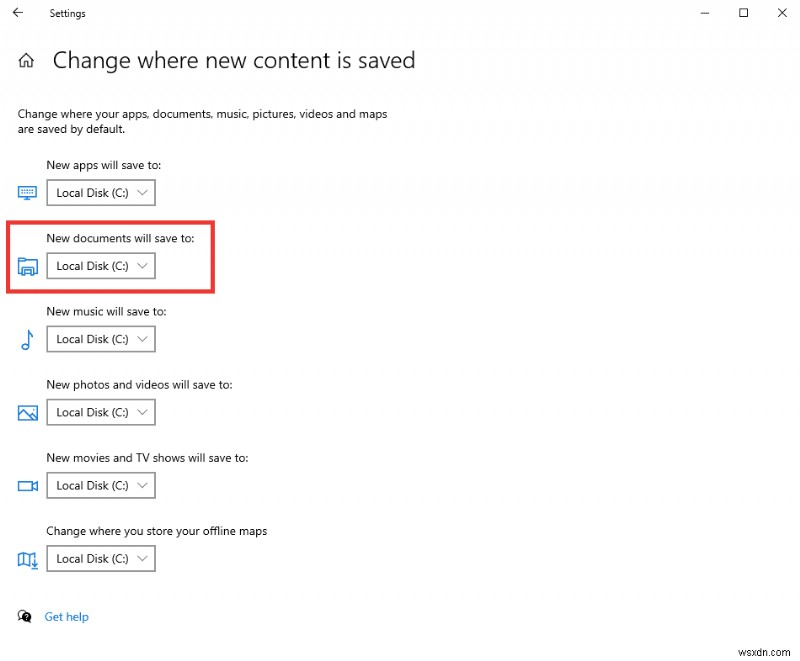Image resolution: width=800 pixels, height=661 pixels.
Task: Click the New documents save icon
Action: [x=27, y=266]
